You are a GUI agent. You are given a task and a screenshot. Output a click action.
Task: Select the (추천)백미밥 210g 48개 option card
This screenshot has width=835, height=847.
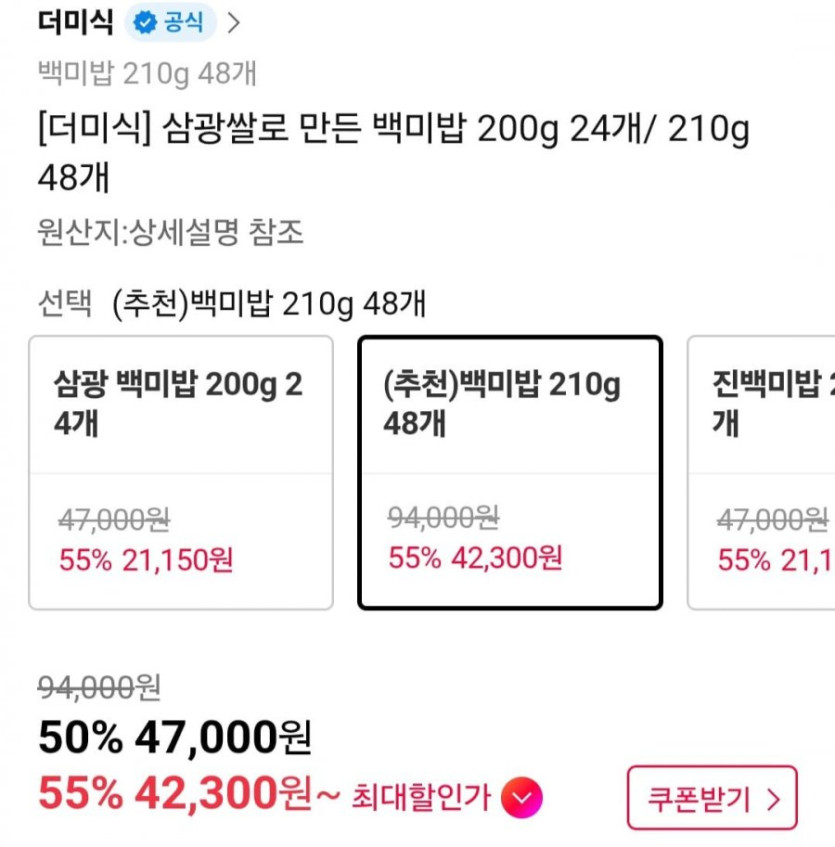pos(510,472)
